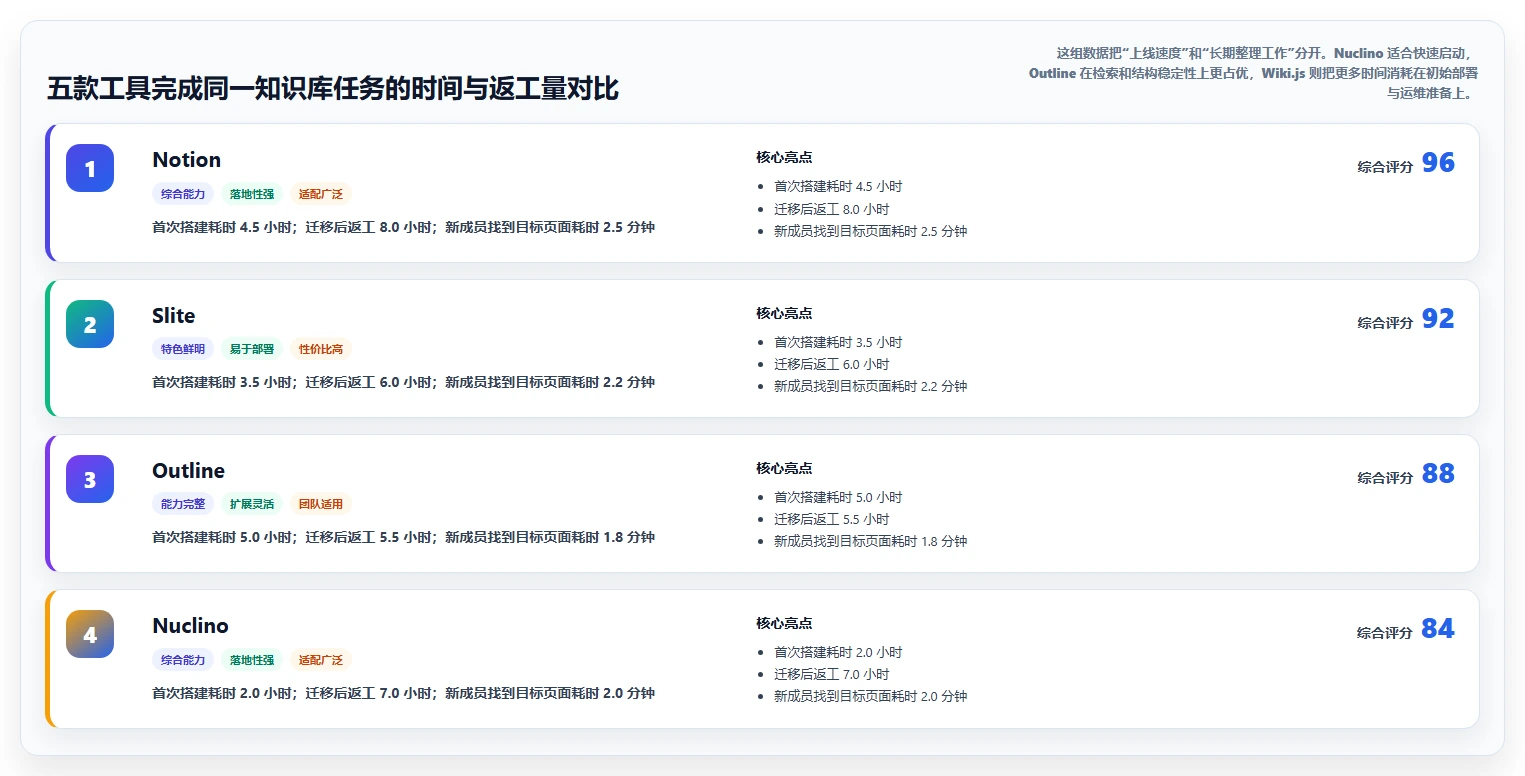
Task: Select the 扩展灵活 tag under Outline
Action: point(252,504)
